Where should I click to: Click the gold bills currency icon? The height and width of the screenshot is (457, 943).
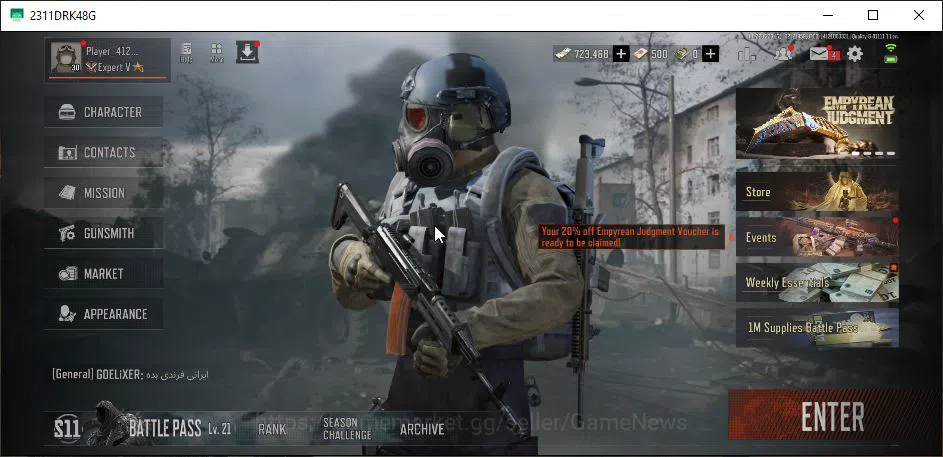click(x=681, y=54)
